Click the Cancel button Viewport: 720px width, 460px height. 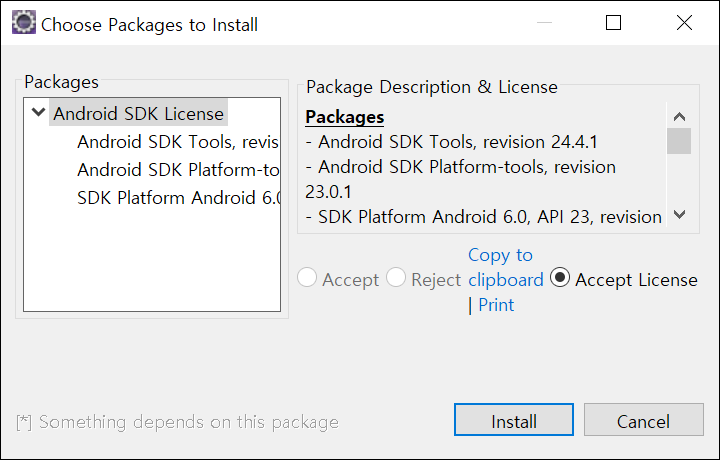(643, 420)
